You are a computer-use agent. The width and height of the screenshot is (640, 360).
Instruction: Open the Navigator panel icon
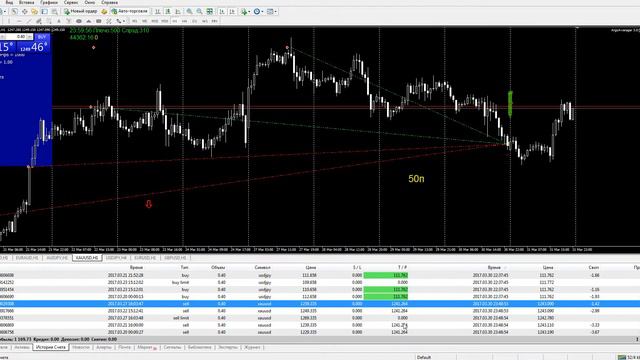[35, 11]
